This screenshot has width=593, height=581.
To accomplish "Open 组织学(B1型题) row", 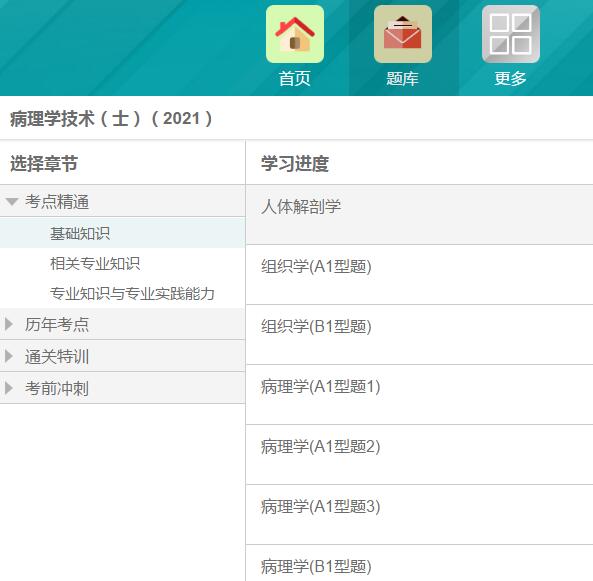I will [419, 335].
